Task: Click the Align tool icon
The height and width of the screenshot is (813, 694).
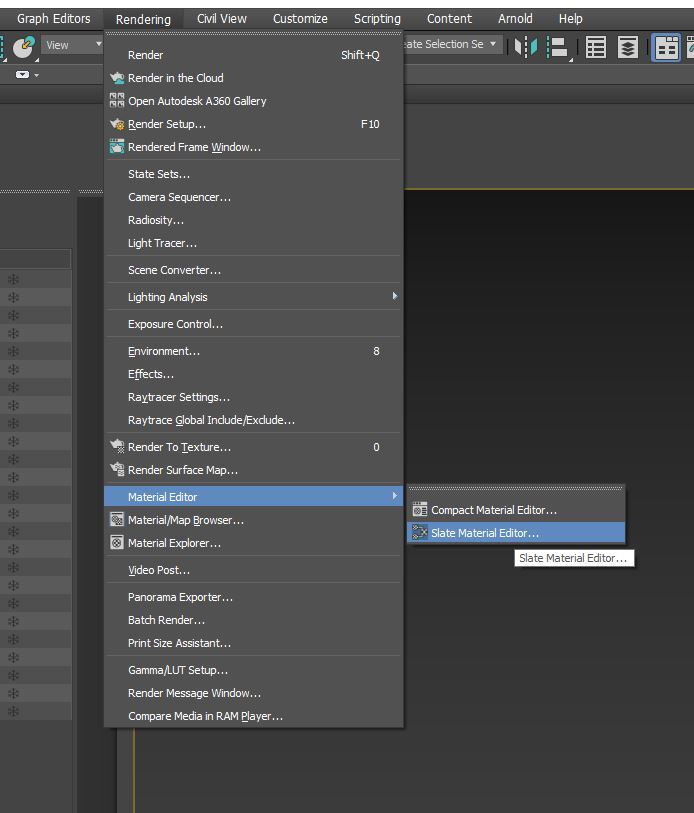Action: [559, 47]
